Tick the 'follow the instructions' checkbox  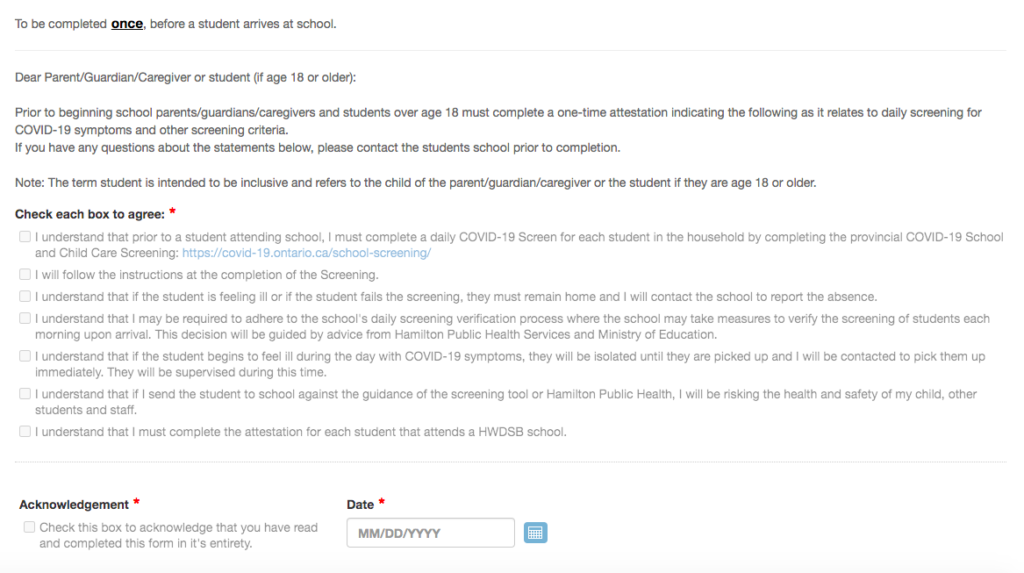tap(24, 274)
